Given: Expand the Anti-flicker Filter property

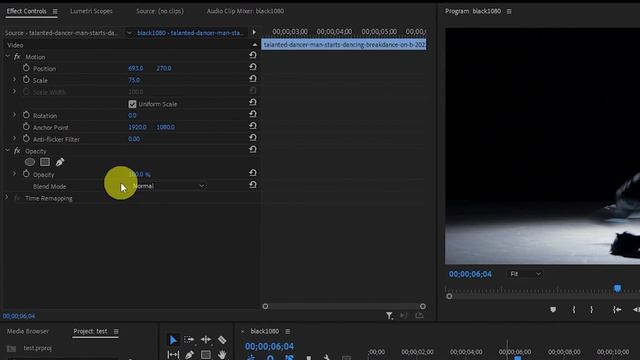Looking at the screenshot, I should pos(14,139).
